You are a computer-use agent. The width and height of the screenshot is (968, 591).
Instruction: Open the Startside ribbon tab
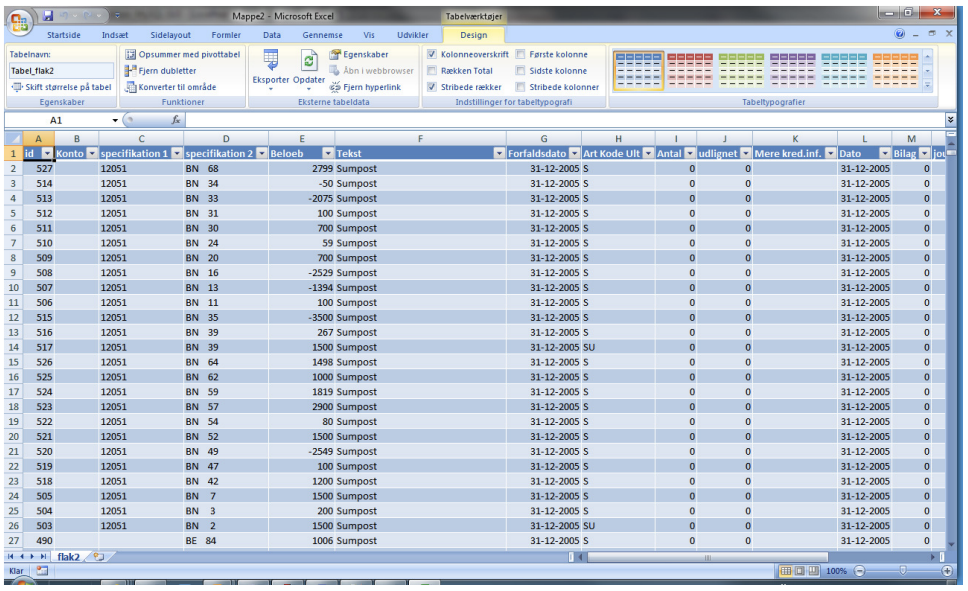(x=64, y=35)
